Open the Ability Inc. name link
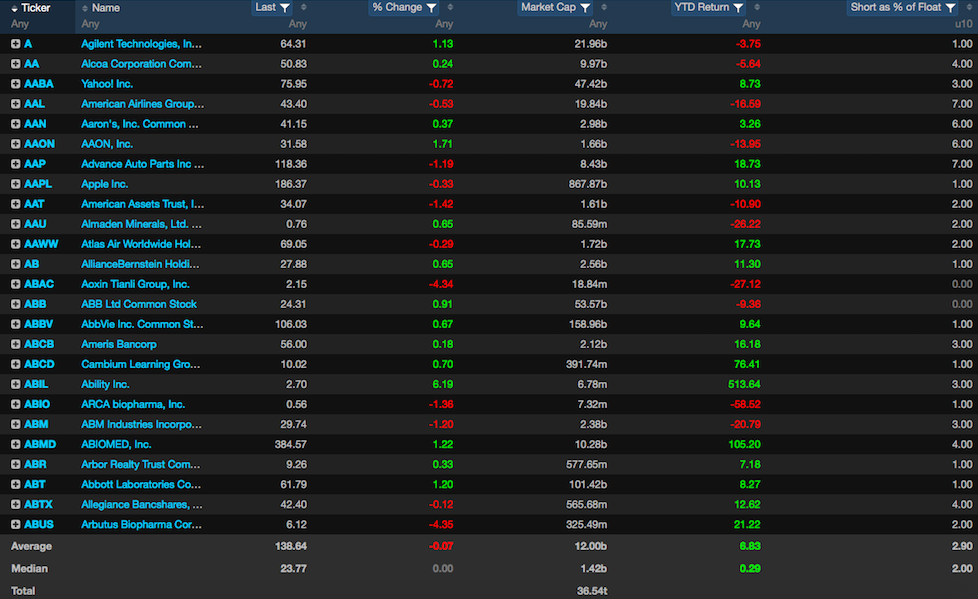 (105, 384)
